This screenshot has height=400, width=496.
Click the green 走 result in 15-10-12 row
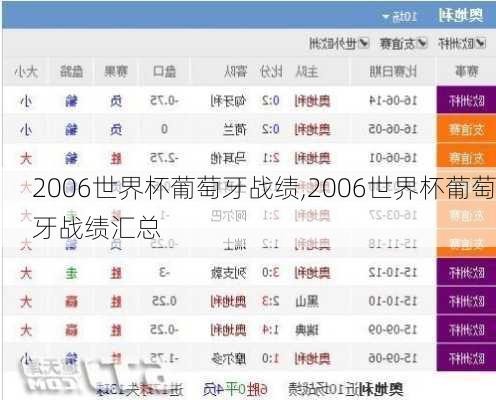71,273
